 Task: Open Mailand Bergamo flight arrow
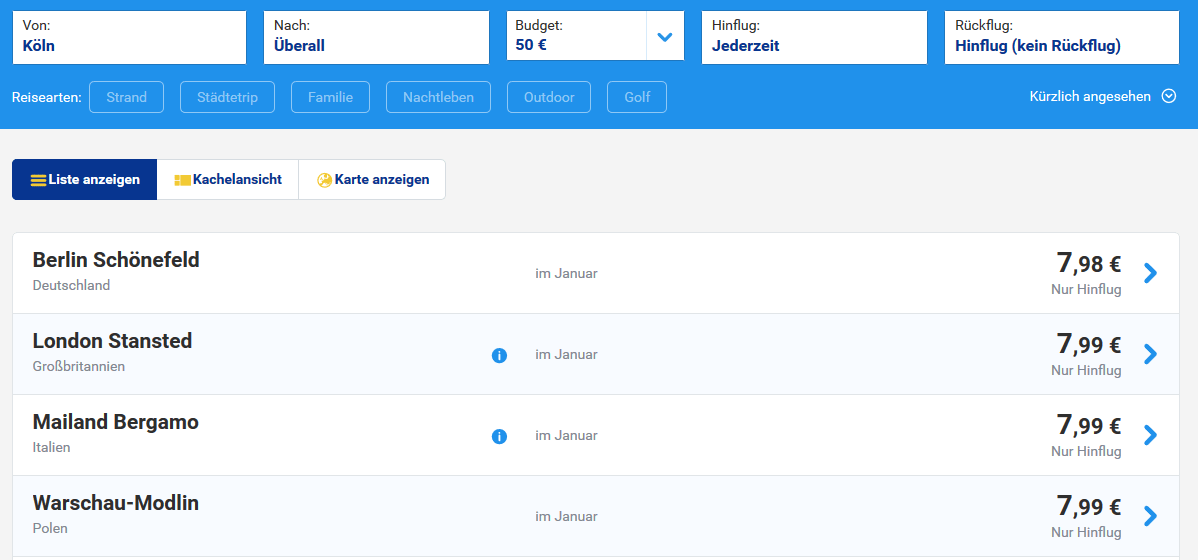(x=1150, y=435)
